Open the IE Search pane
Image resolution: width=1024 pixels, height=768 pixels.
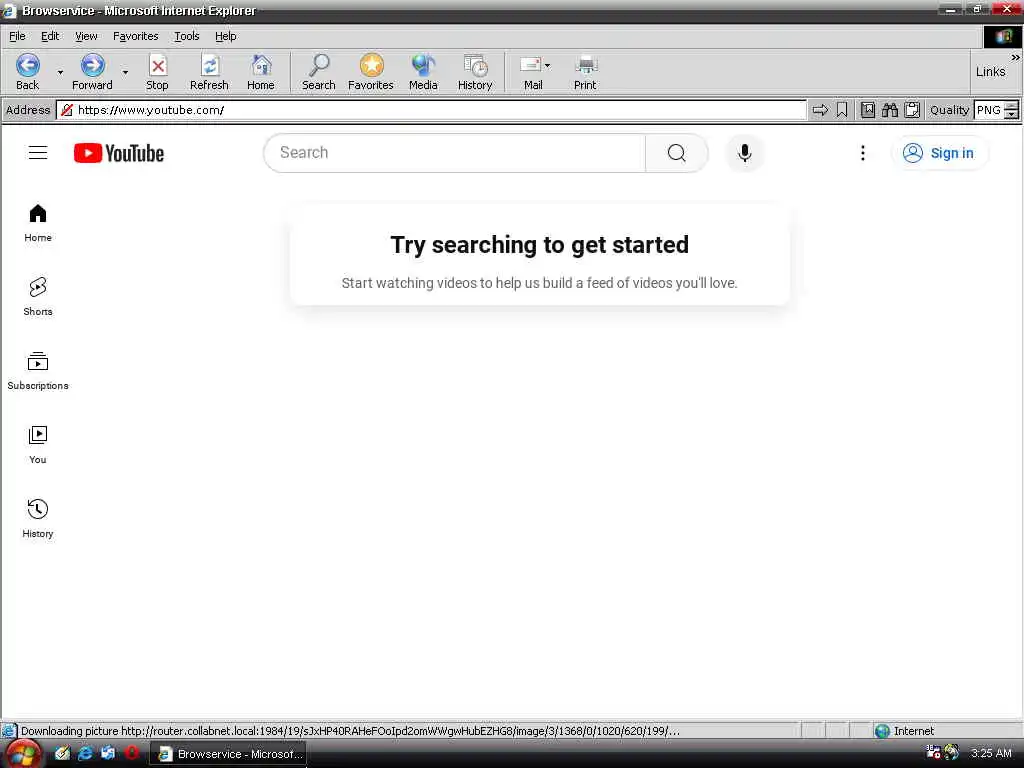click(319, 72)
